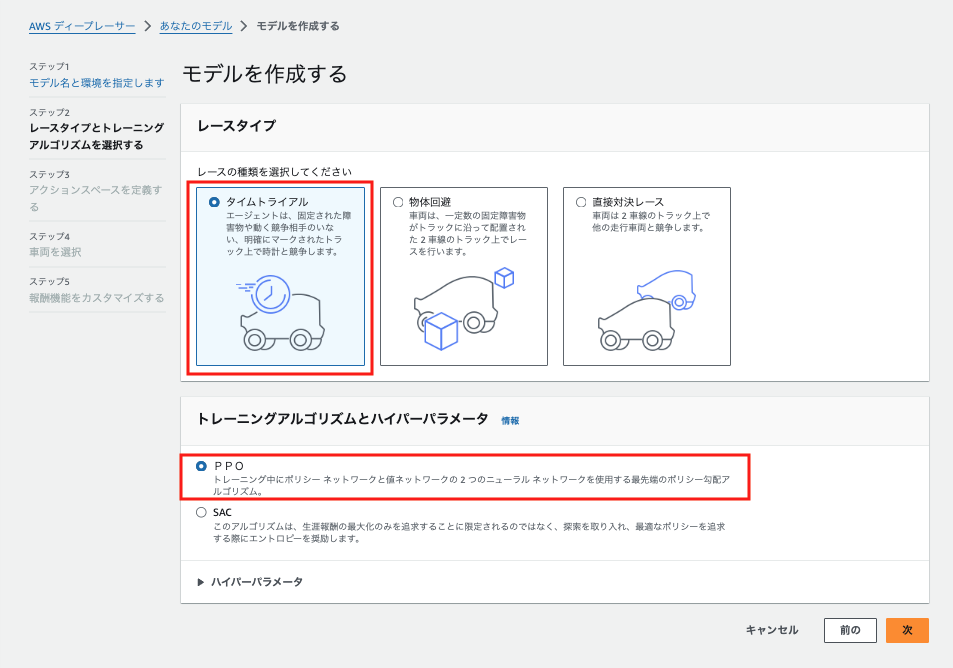Click the 前の button
Image resolution: width=953 pixels, height=668 pixels.
coord(849,630)
